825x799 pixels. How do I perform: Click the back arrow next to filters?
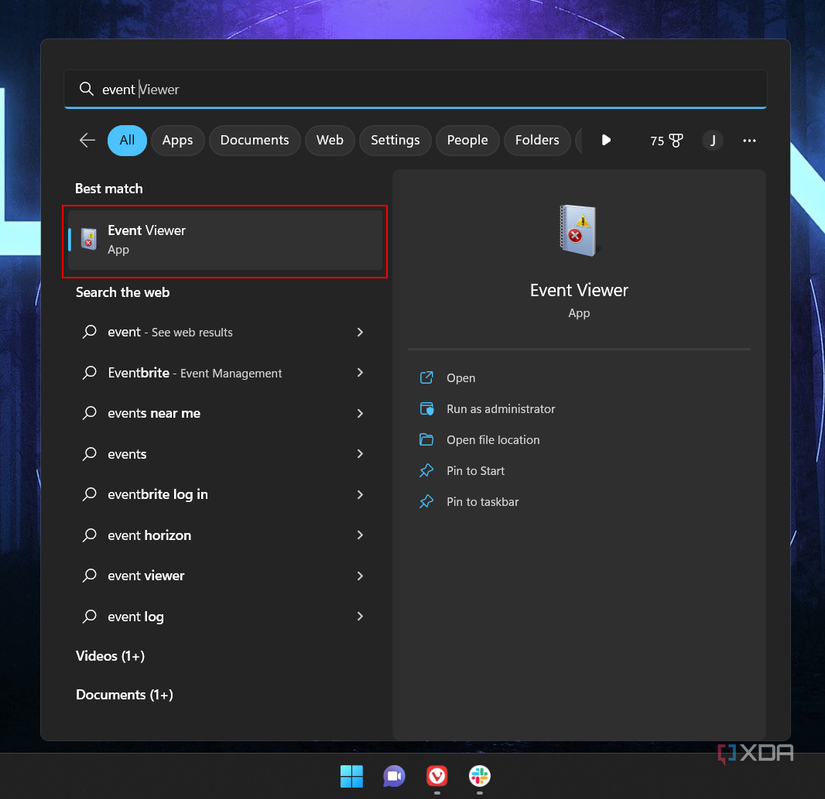click(x=87, y=141)
